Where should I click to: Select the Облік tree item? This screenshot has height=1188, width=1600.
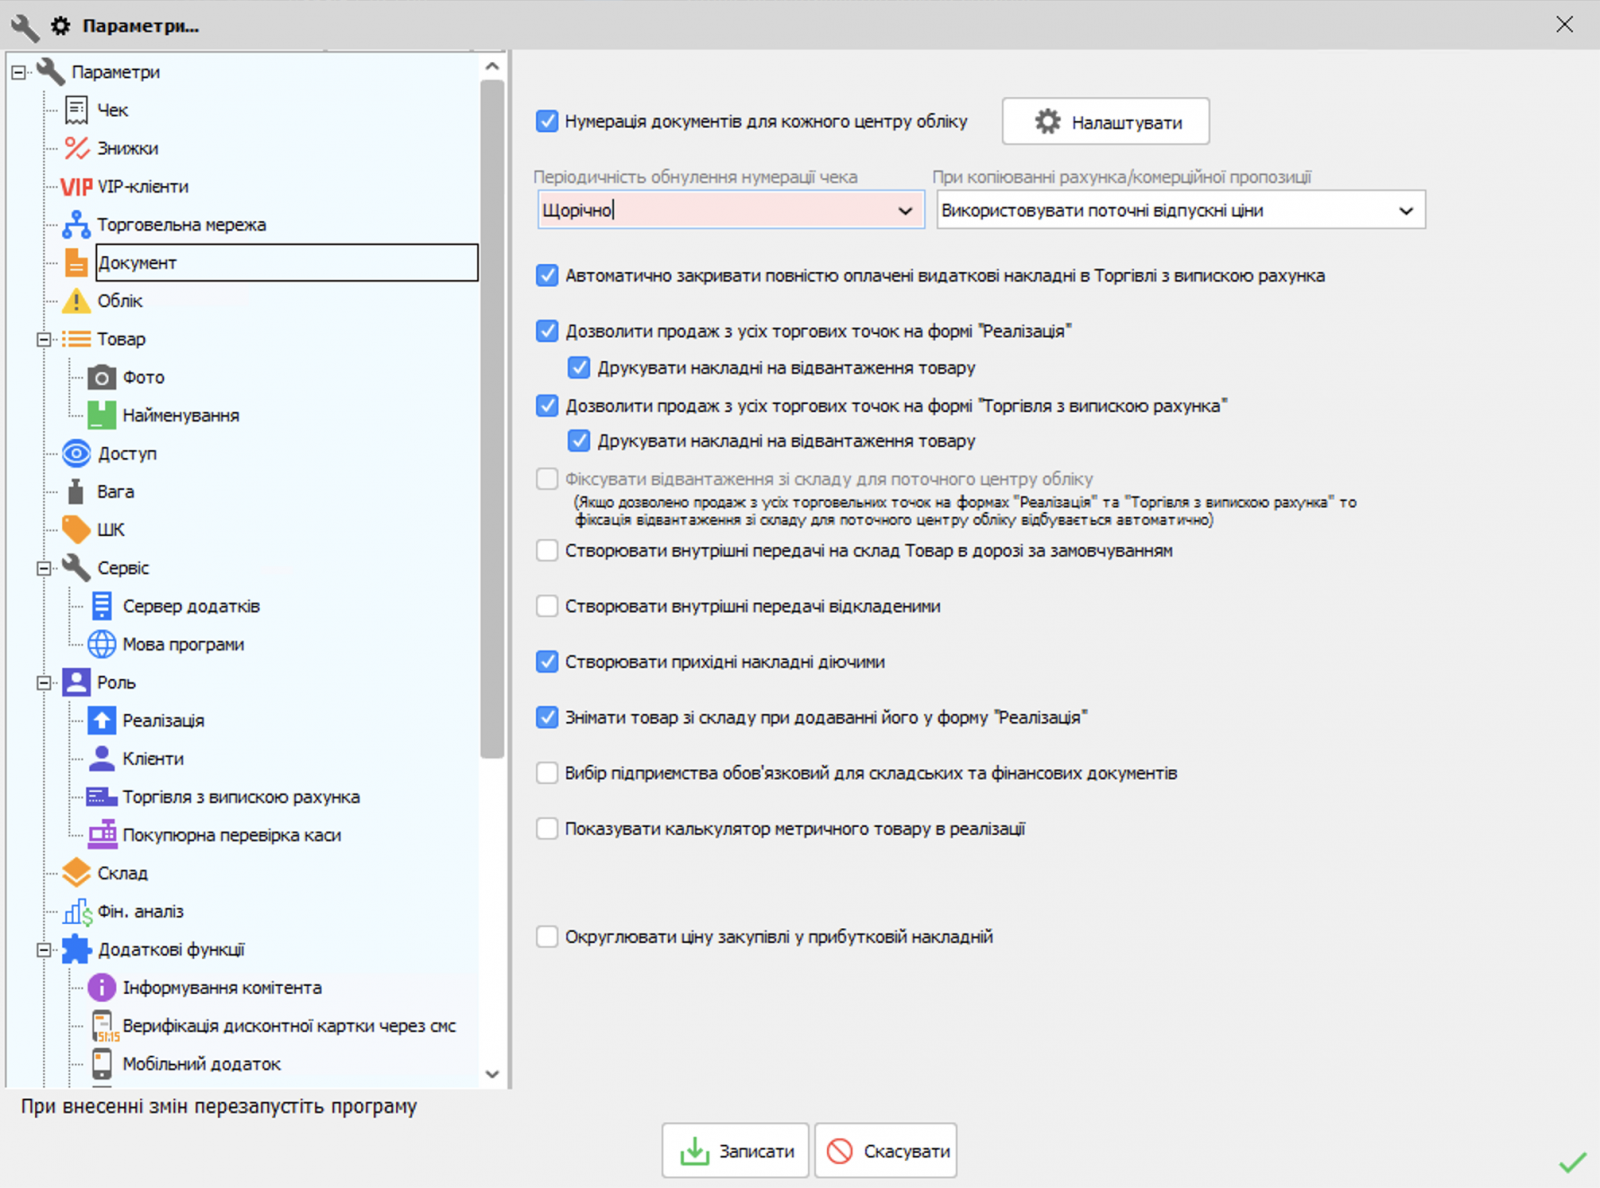tap(120, 301)
